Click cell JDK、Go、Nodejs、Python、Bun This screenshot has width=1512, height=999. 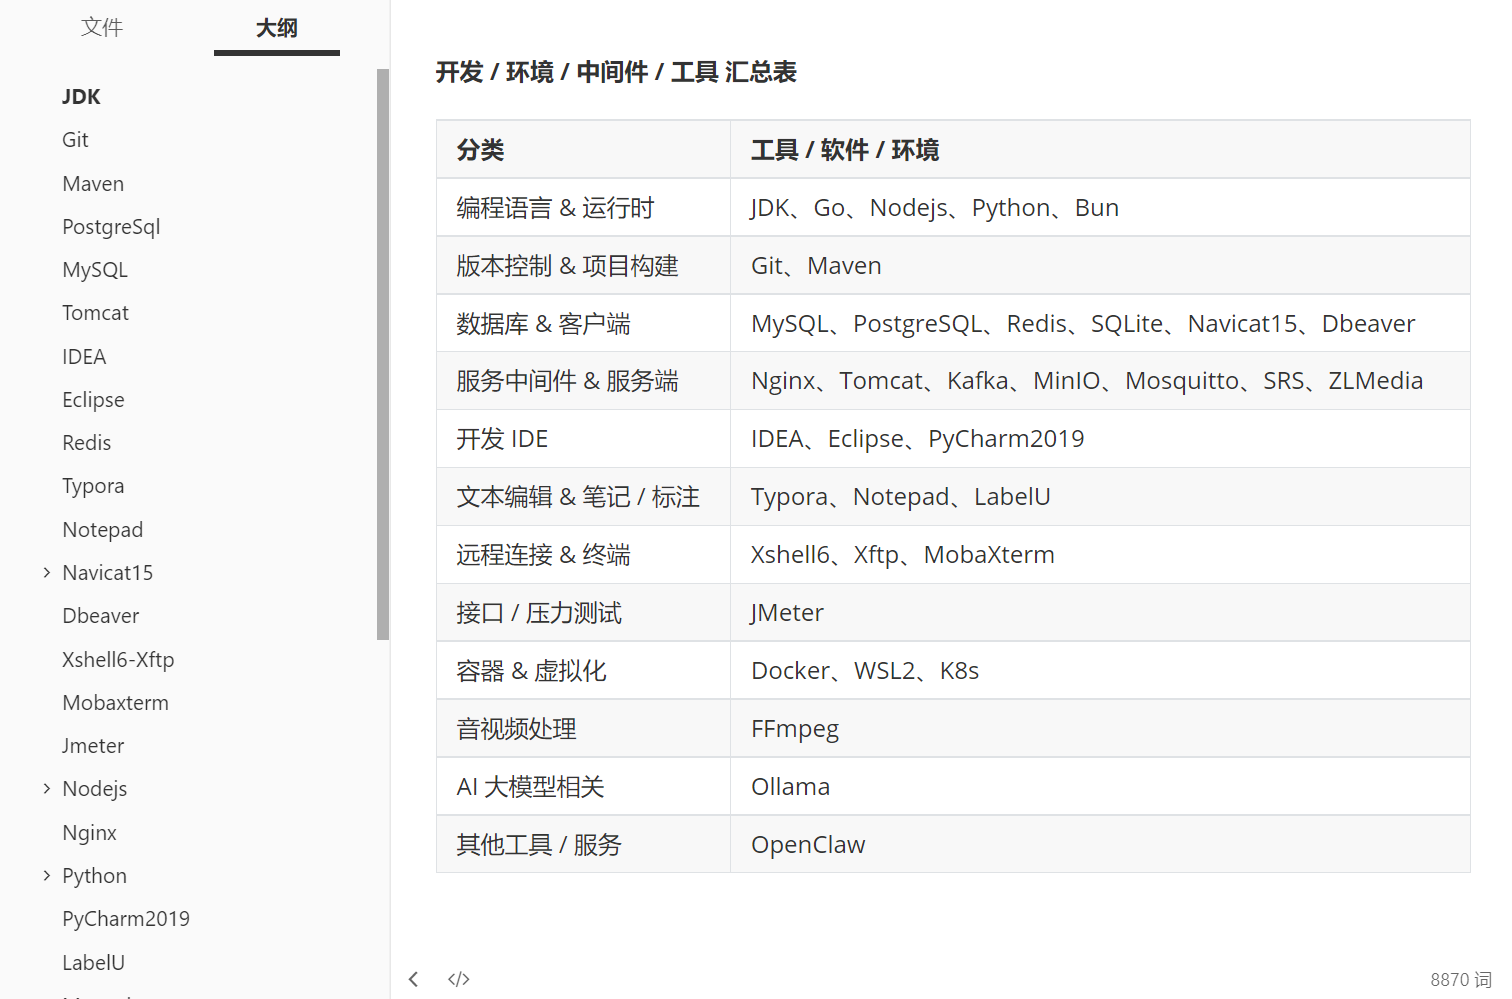click(x=1100, y=208)
